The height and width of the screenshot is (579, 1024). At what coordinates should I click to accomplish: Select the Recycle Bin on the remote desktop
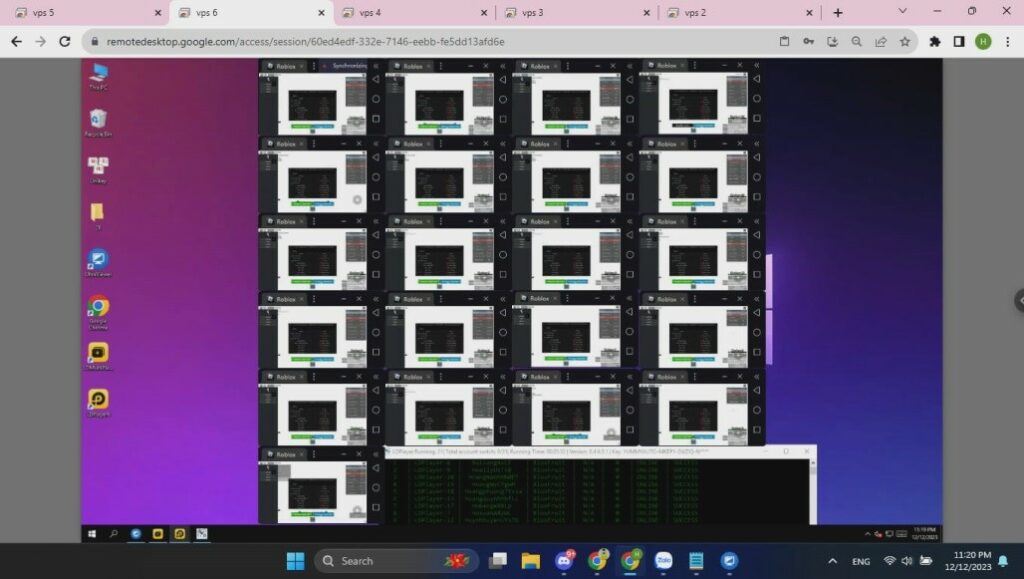(99, 123)
